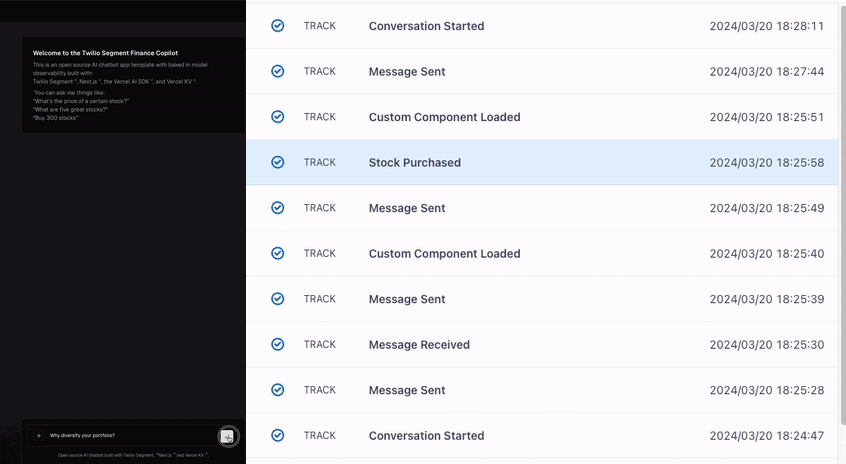Screen dimensions: 846x464
Task: Click checkmark icon beside Stock Purchased event
Action: tap(278, 162)
